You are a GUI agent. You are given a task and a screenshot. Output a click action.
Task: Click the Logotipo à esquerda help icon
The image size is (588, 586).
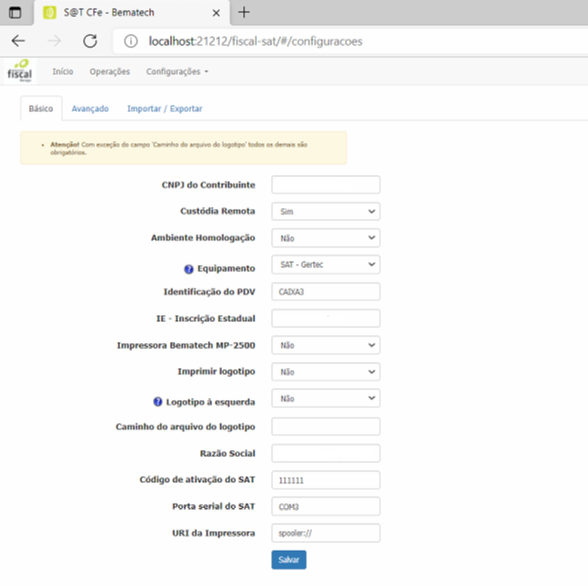158,402
